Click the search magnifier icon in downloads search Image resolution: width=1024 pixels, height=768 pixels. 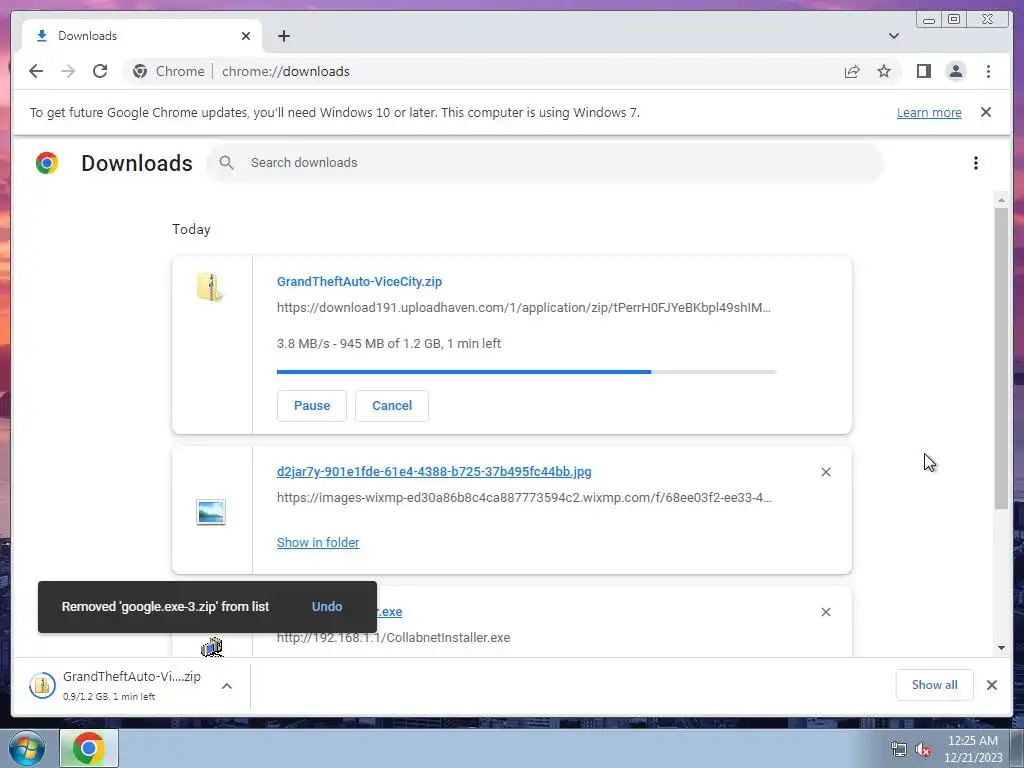tap(226, 163)
